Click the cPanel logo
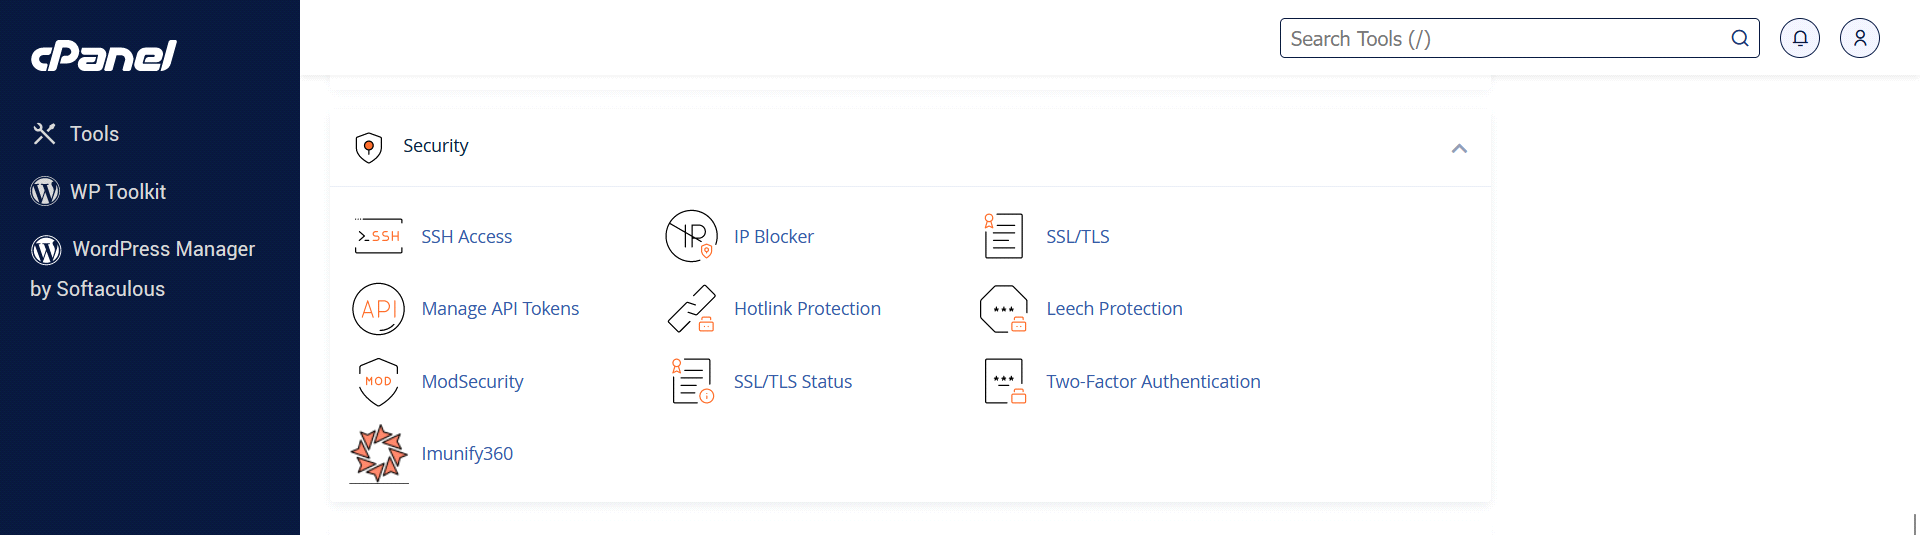1920x535 pixels. 104,56
